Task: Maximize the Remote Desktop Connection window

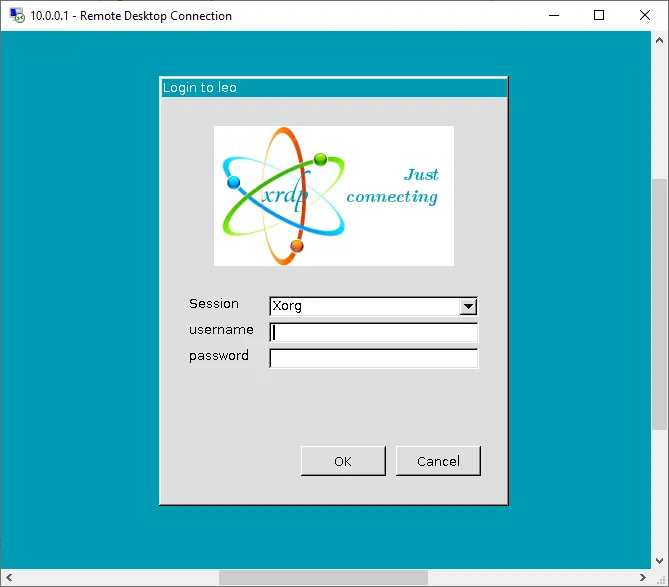Action: click(x=599, y=16)
